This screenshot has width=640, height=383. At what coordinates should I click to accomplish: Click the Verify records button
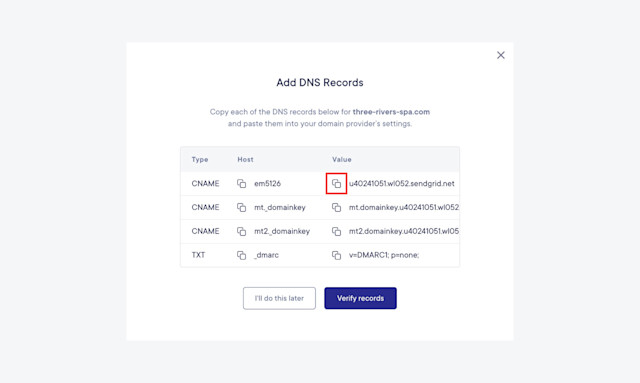pyautogui.click(x=360, y=298)
